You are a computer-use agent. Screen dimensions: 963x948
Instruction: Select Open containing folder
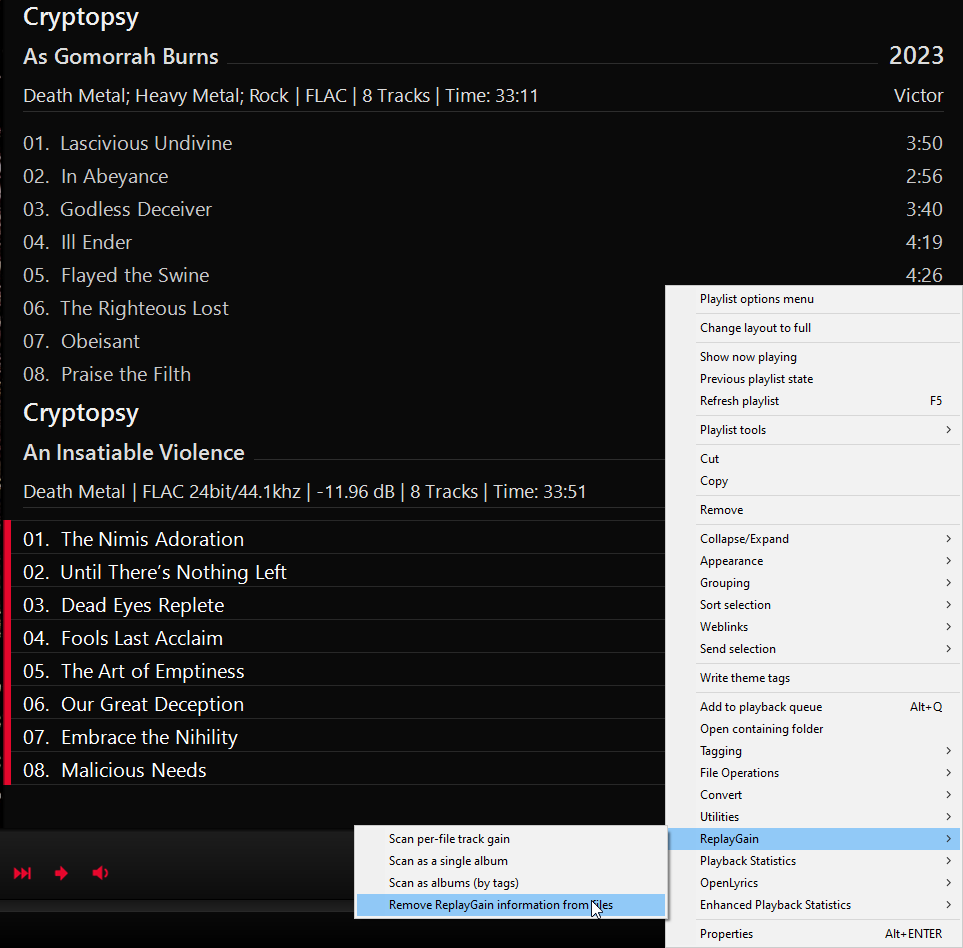[814, 729]
